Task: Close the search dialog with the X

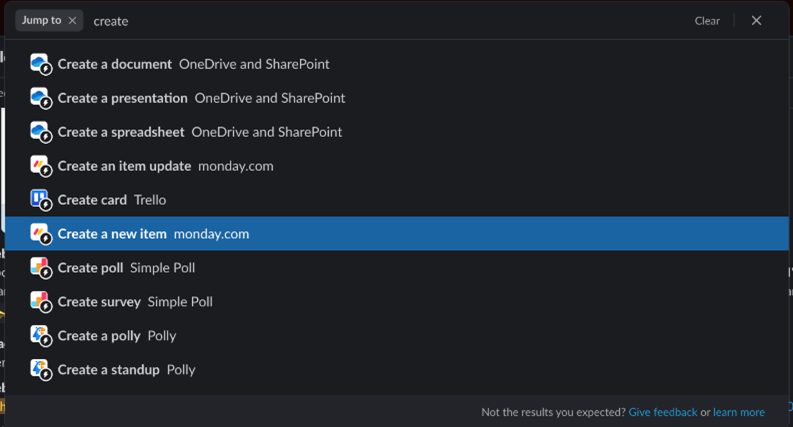Action: [x=756, y=20]
